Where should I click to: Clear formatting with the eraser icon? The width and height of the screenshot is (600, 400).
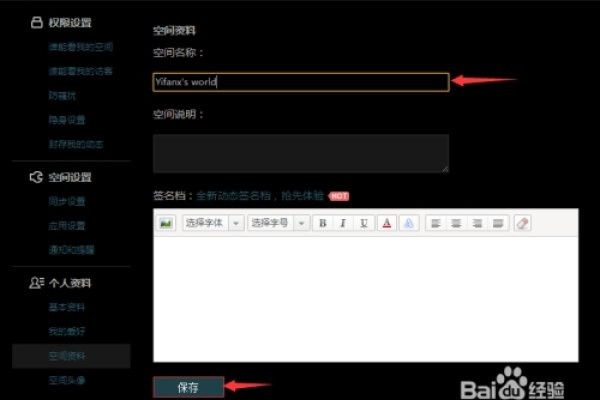pos(522,223)
